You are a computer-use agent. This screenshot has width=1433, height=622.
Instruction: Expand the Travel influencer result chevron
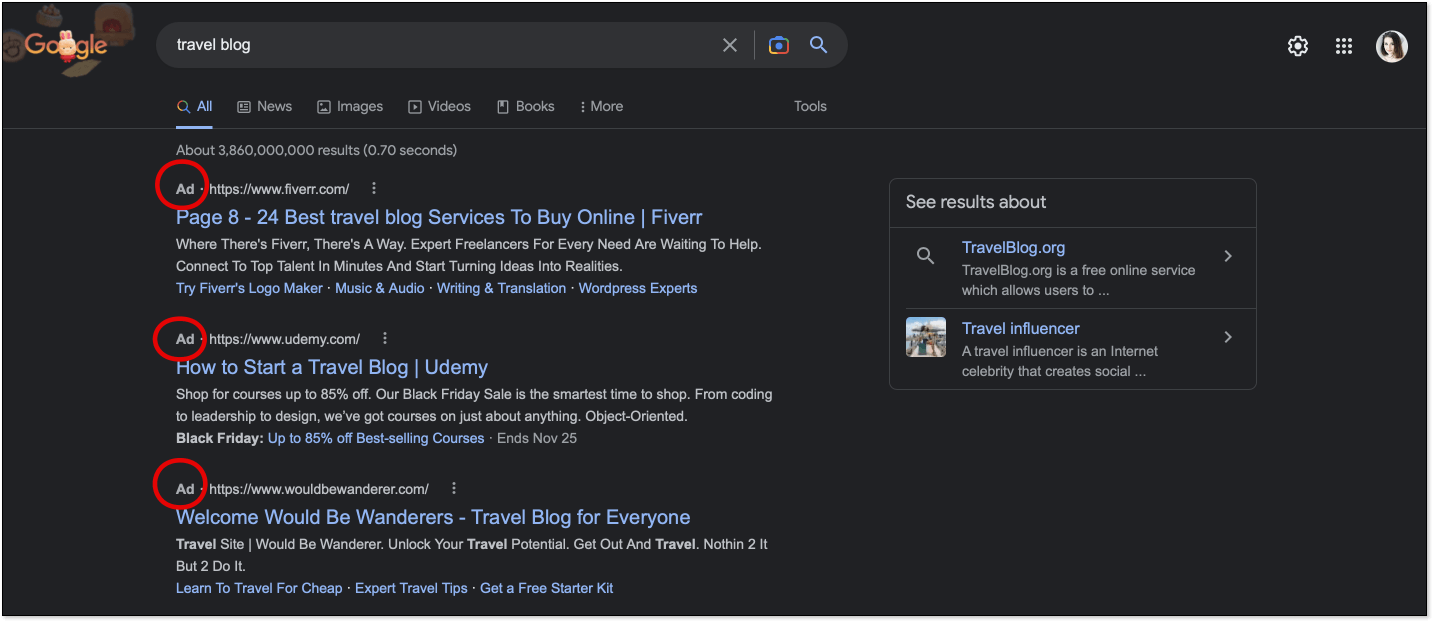point(1228,337)
